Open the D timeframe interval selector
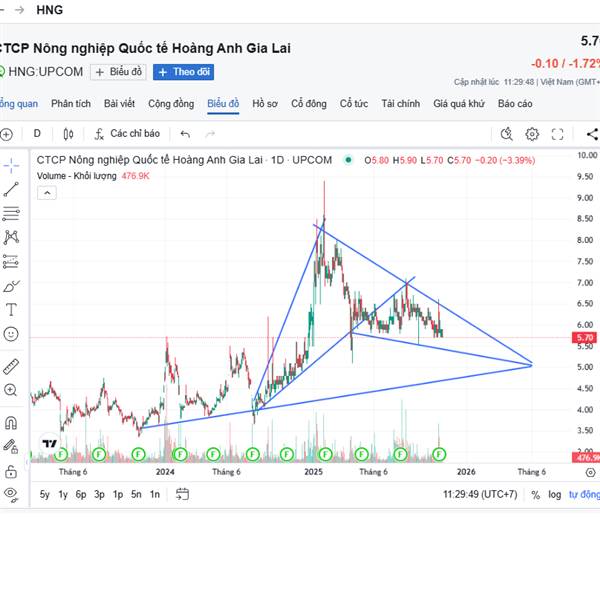This screenshot has height=600, width=600. 37,134
